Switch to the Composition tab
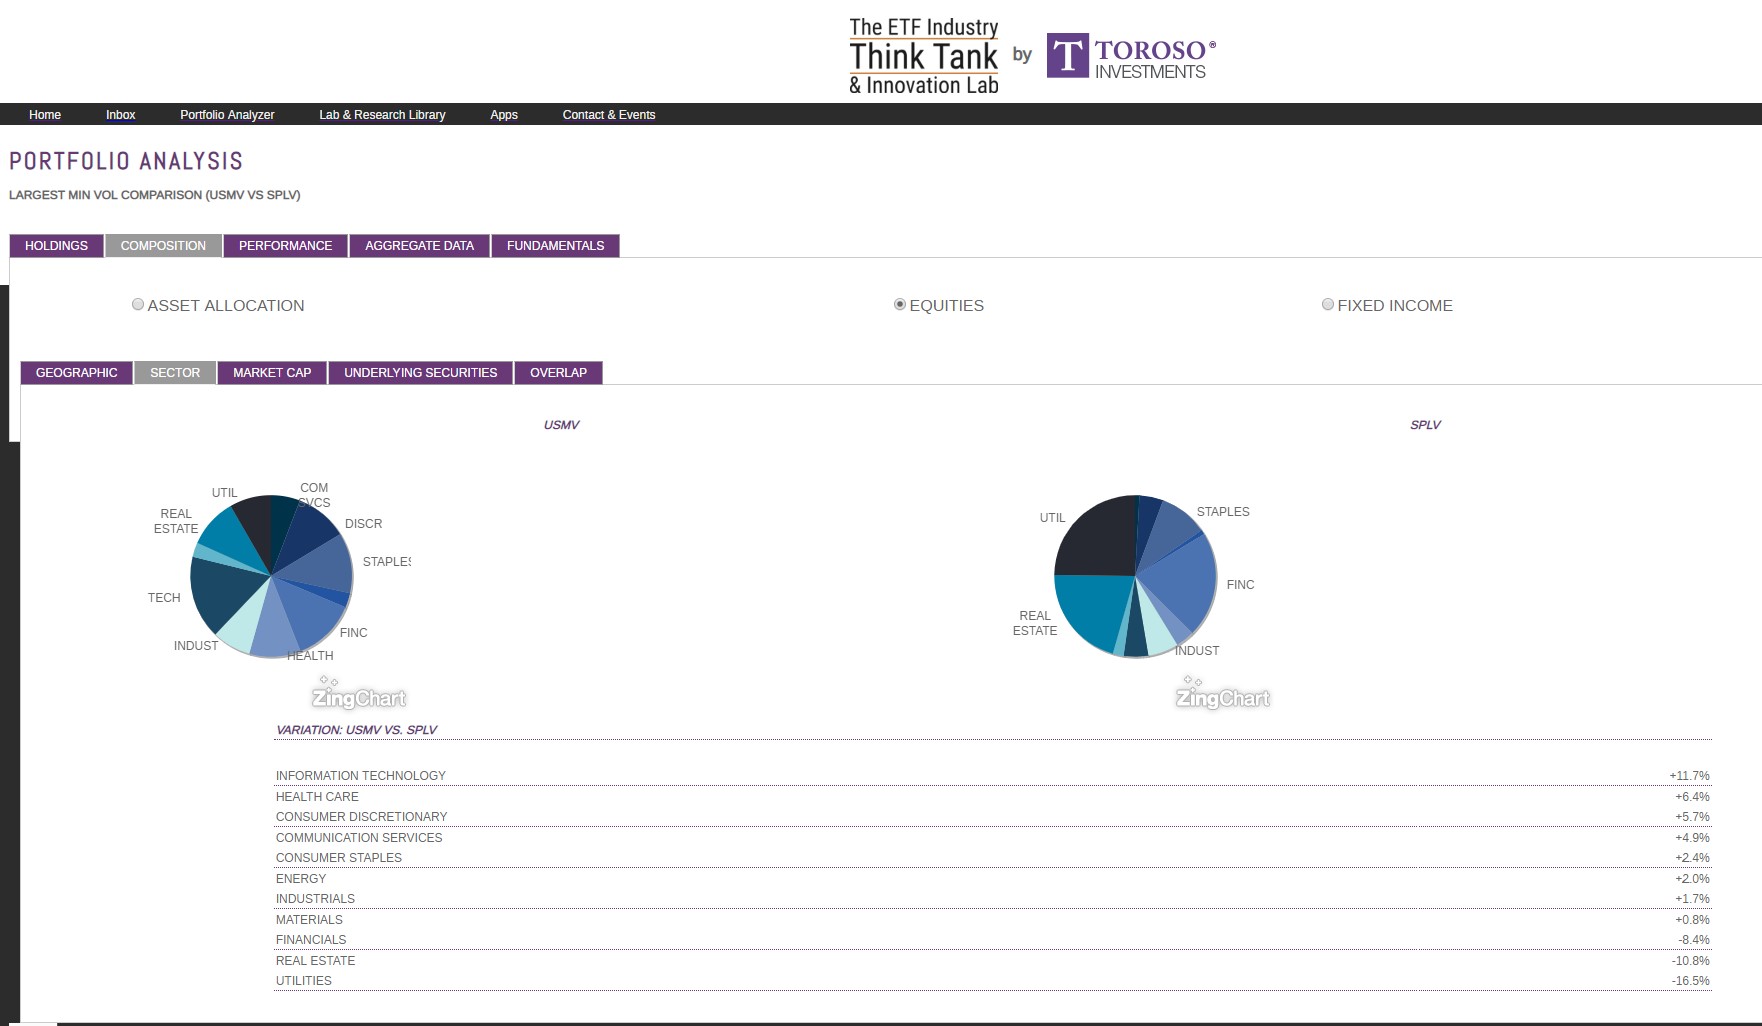 click(x=163, y=246)
